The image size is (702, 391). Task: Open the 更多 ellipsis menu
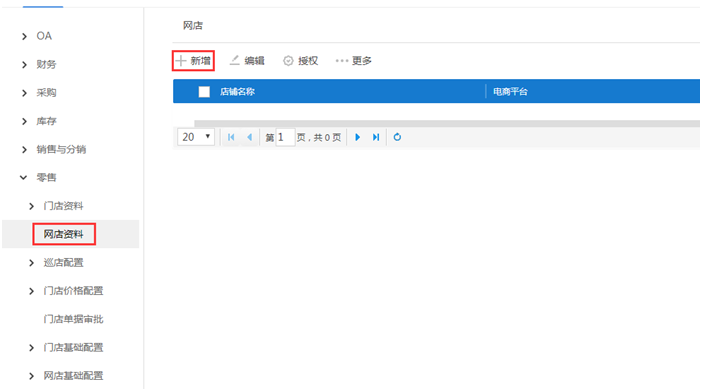click(x=342, y=60)
